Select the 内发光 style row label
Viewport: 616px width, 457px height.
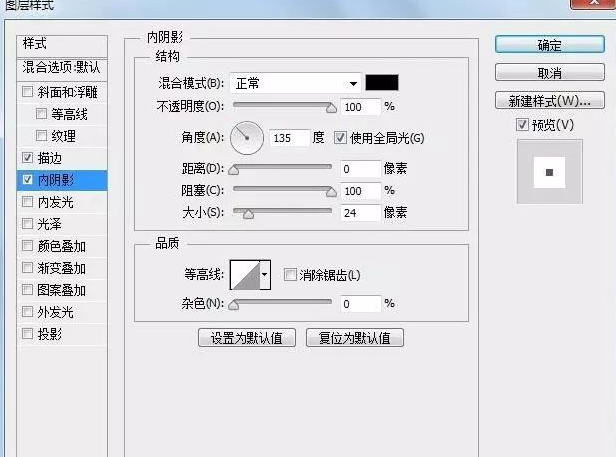[55, 202]
